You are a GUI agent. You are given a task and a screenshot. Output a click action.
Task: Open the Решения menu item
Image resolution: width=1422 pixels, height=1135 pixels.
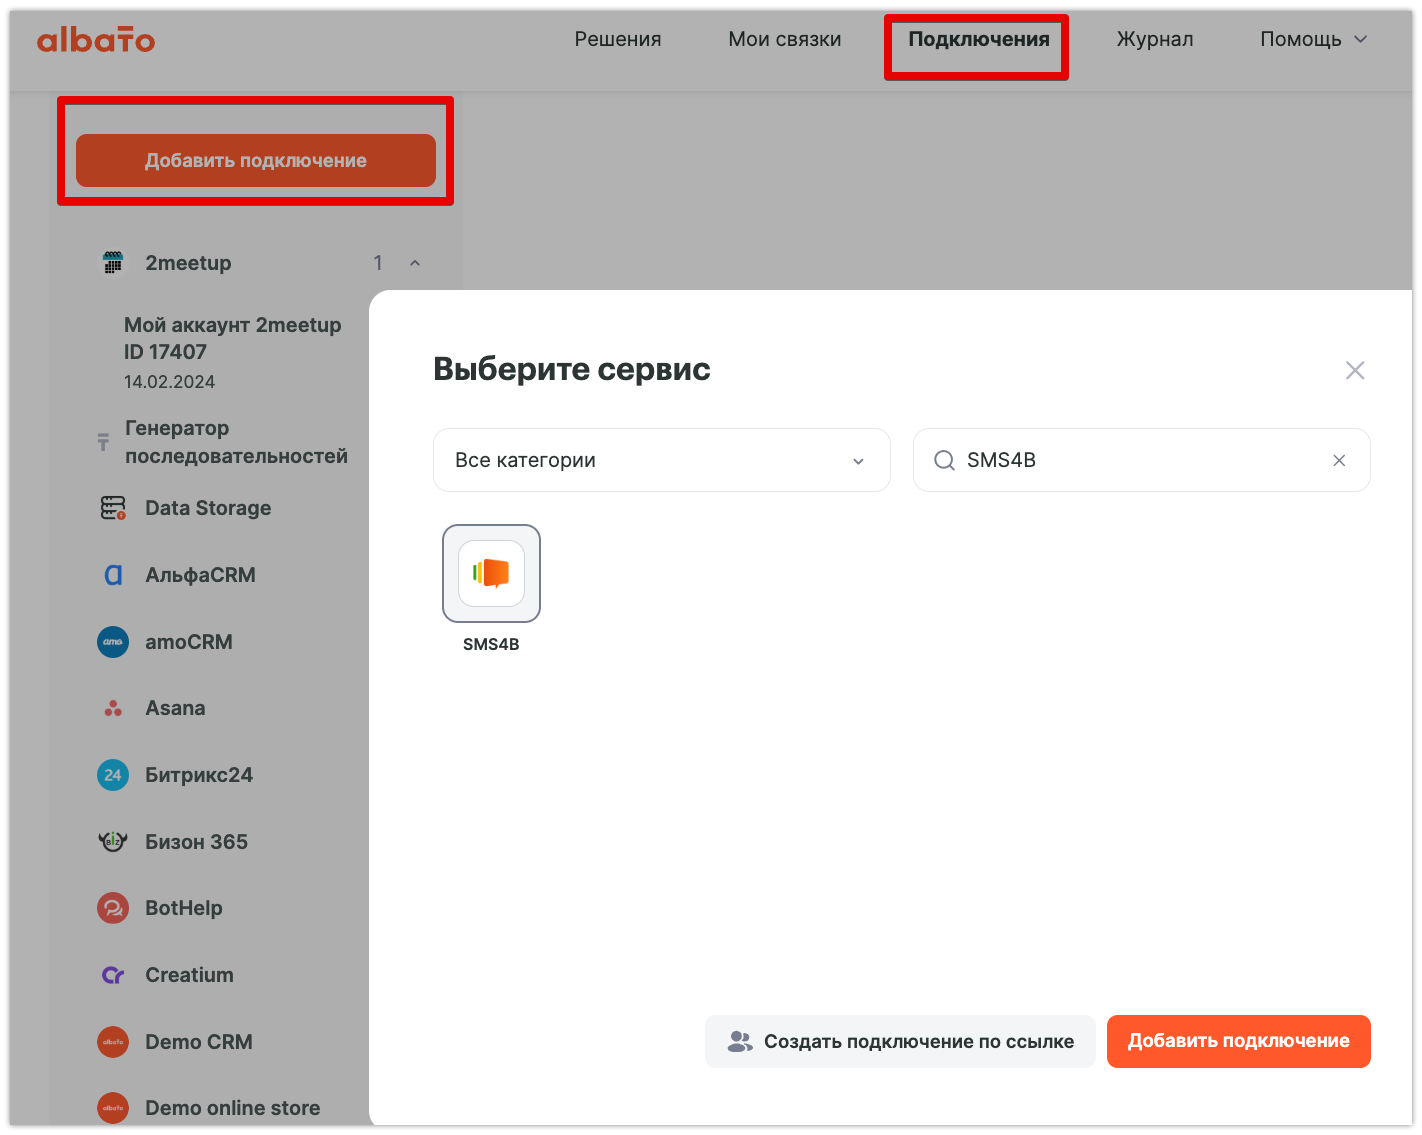[617, 39]
